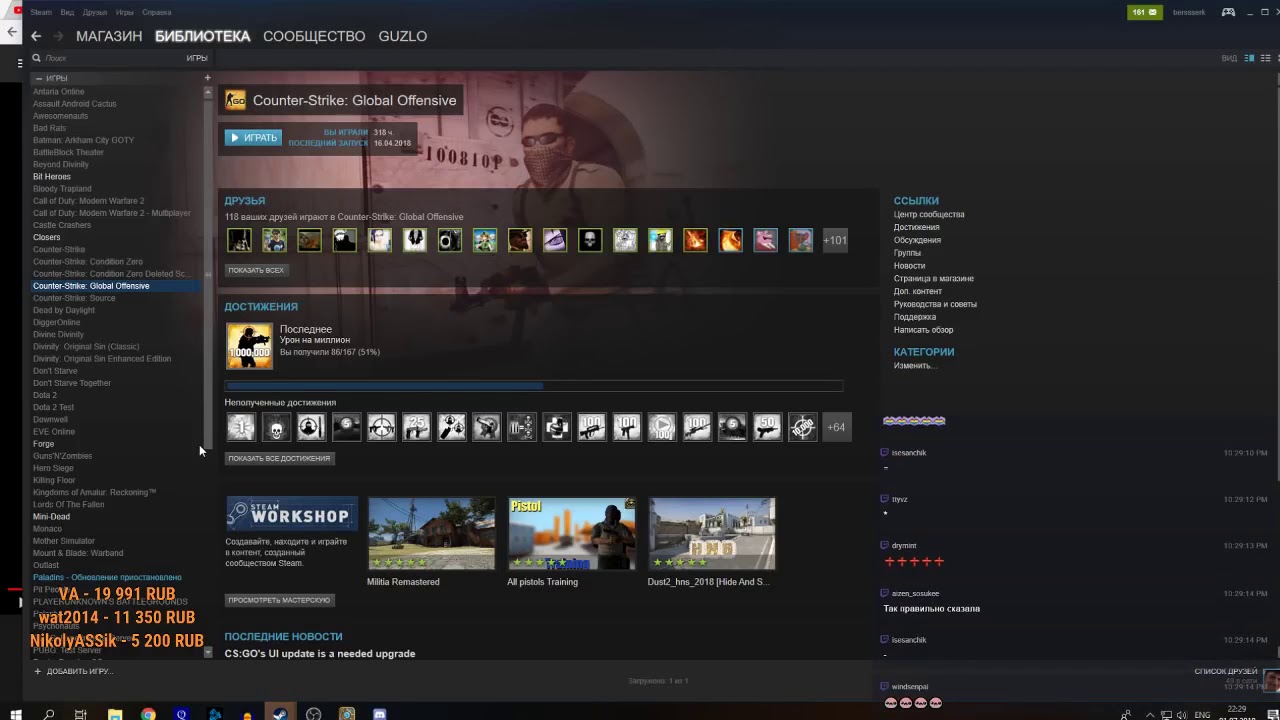Open the skull friend avatar
Screen dimensions: 1280x720
tap(590, 240)
